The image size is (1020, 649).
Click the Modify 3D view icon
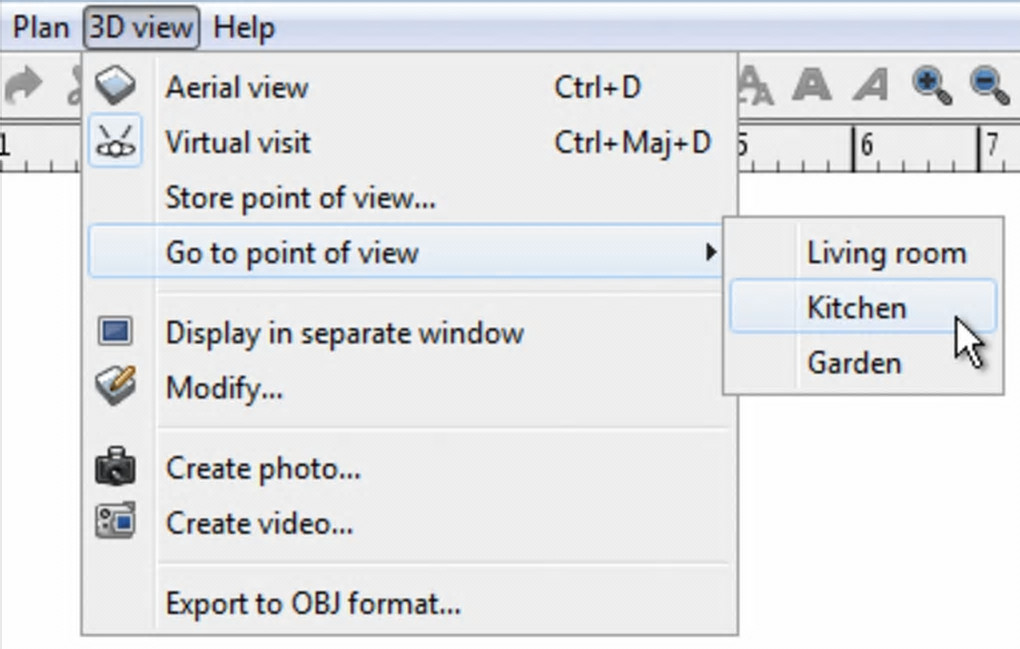coord(116,385)
